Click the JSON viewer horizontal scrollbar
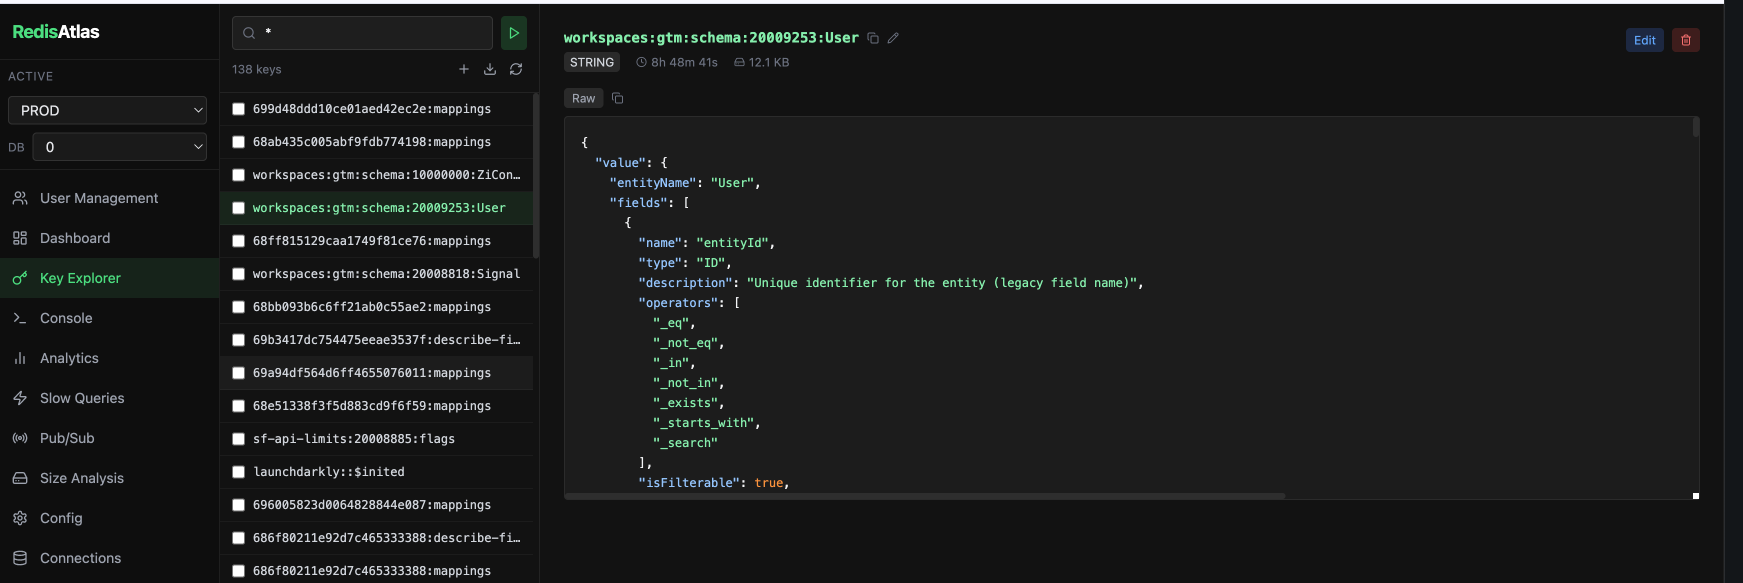1743x583 pixels. (x=925, y=496)
